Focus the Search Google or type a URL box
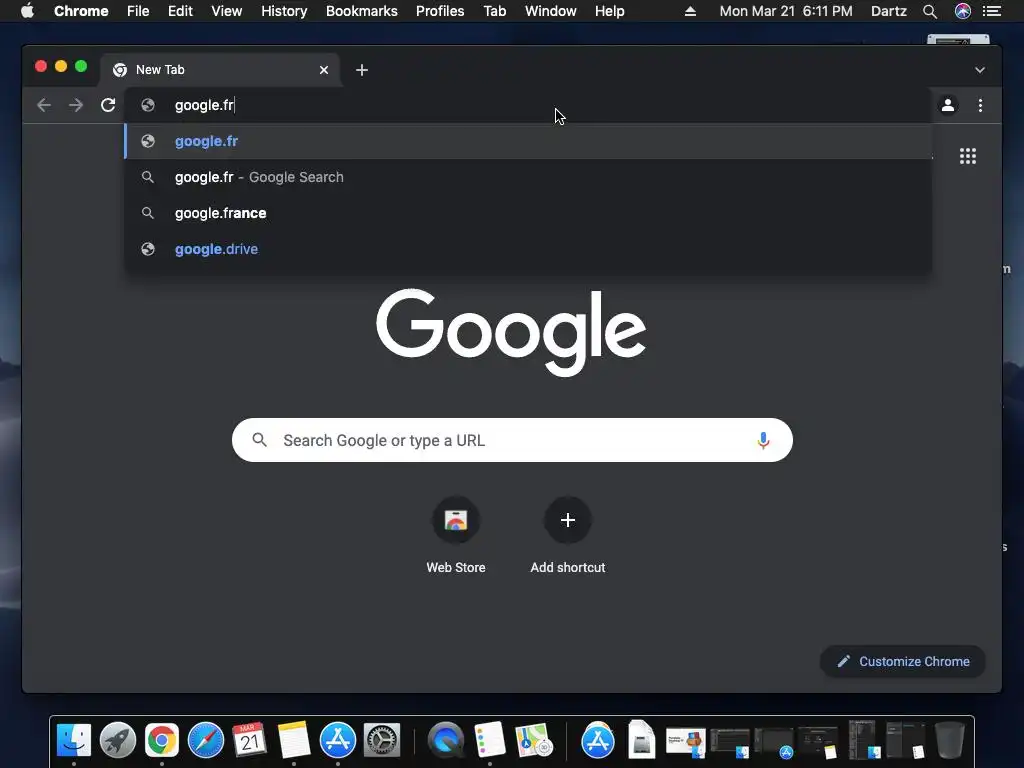The height and width of the screenshot is (768, 1024). (x=512, y=440)
